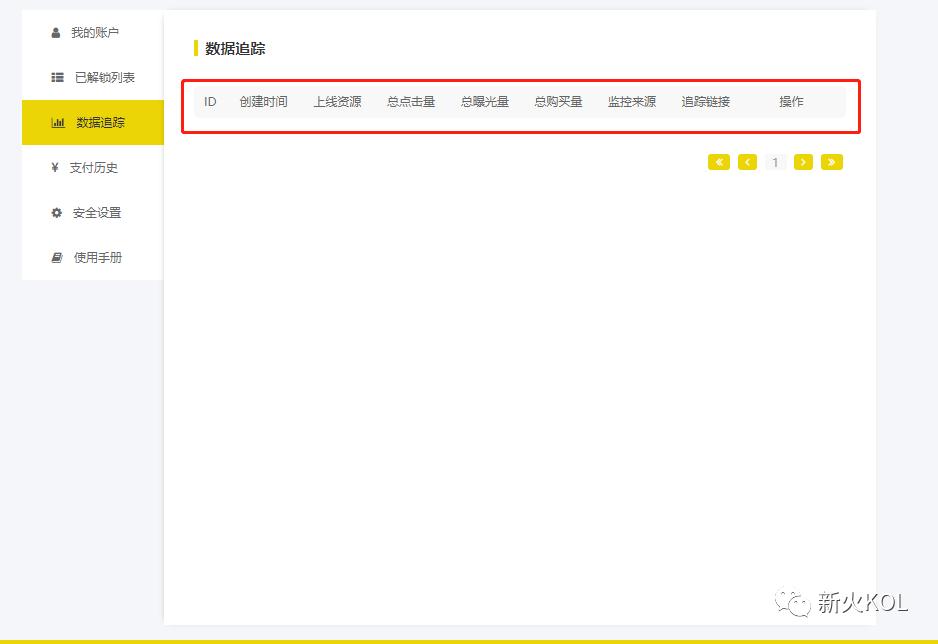Open 已解锁列表 in the sidebar
This screenshot has width=938, height=644.
click(x=93, y=77)
